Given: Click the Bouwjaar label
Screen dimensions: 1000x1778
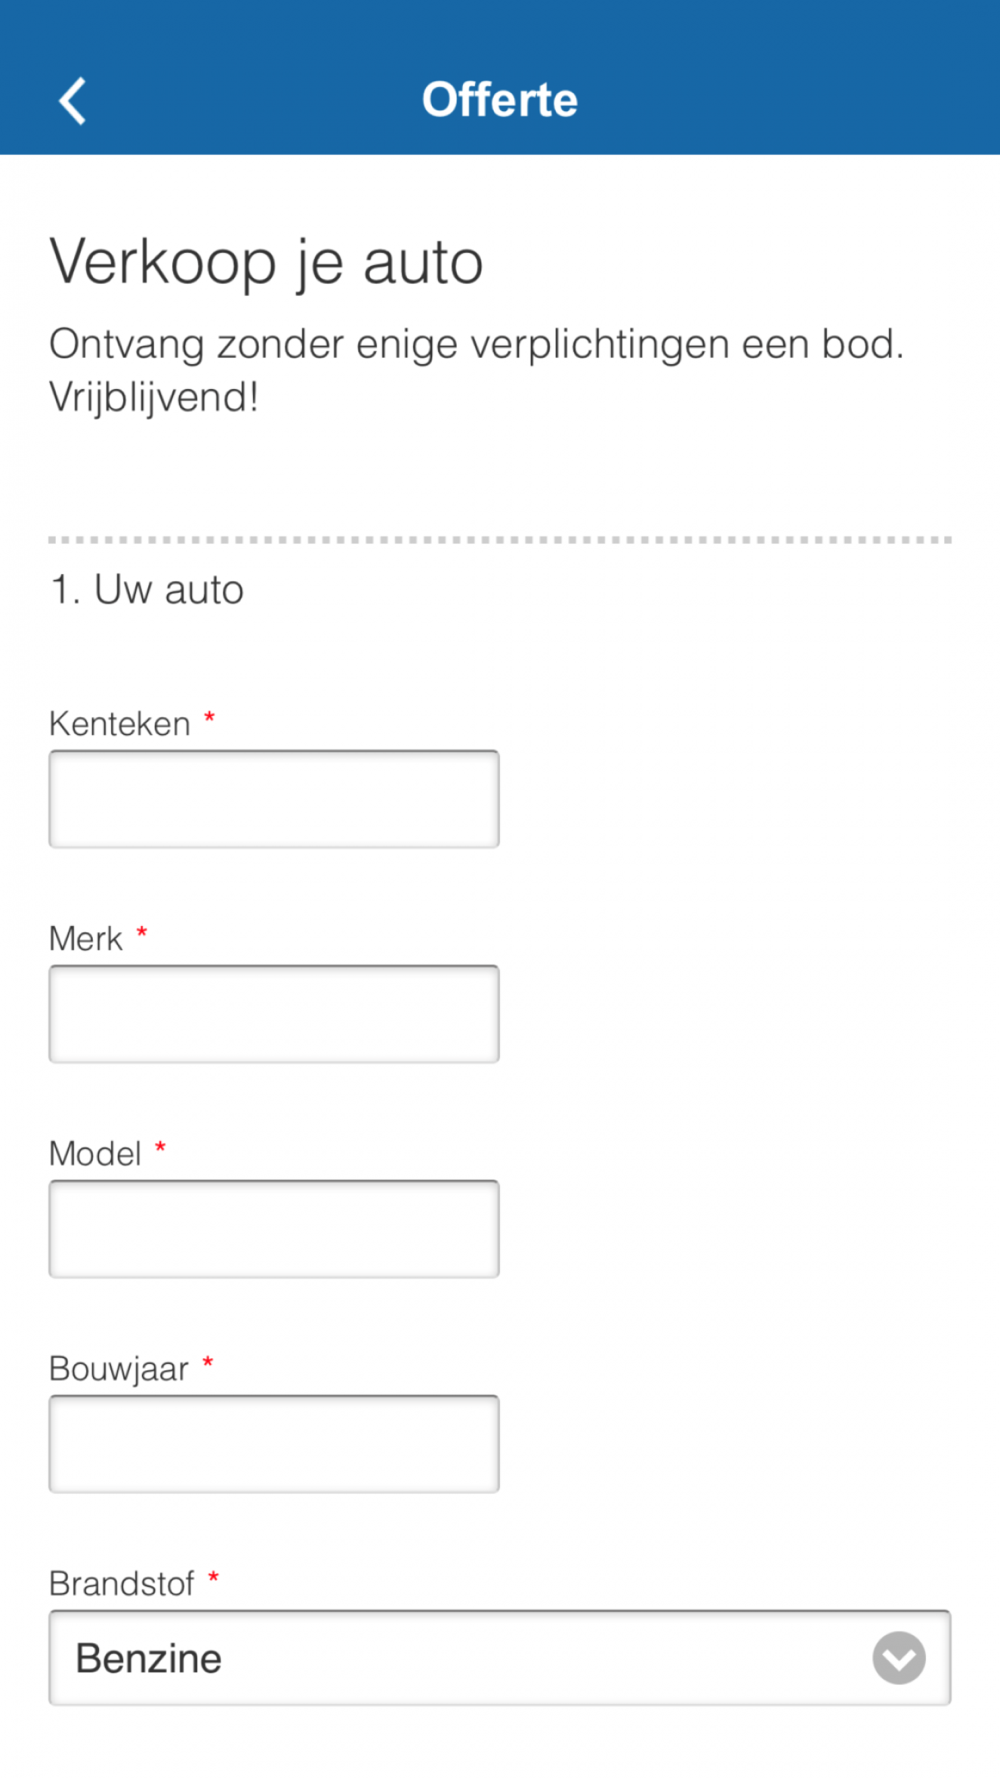Looking at the screenshot, I should tap(118, 1369).
